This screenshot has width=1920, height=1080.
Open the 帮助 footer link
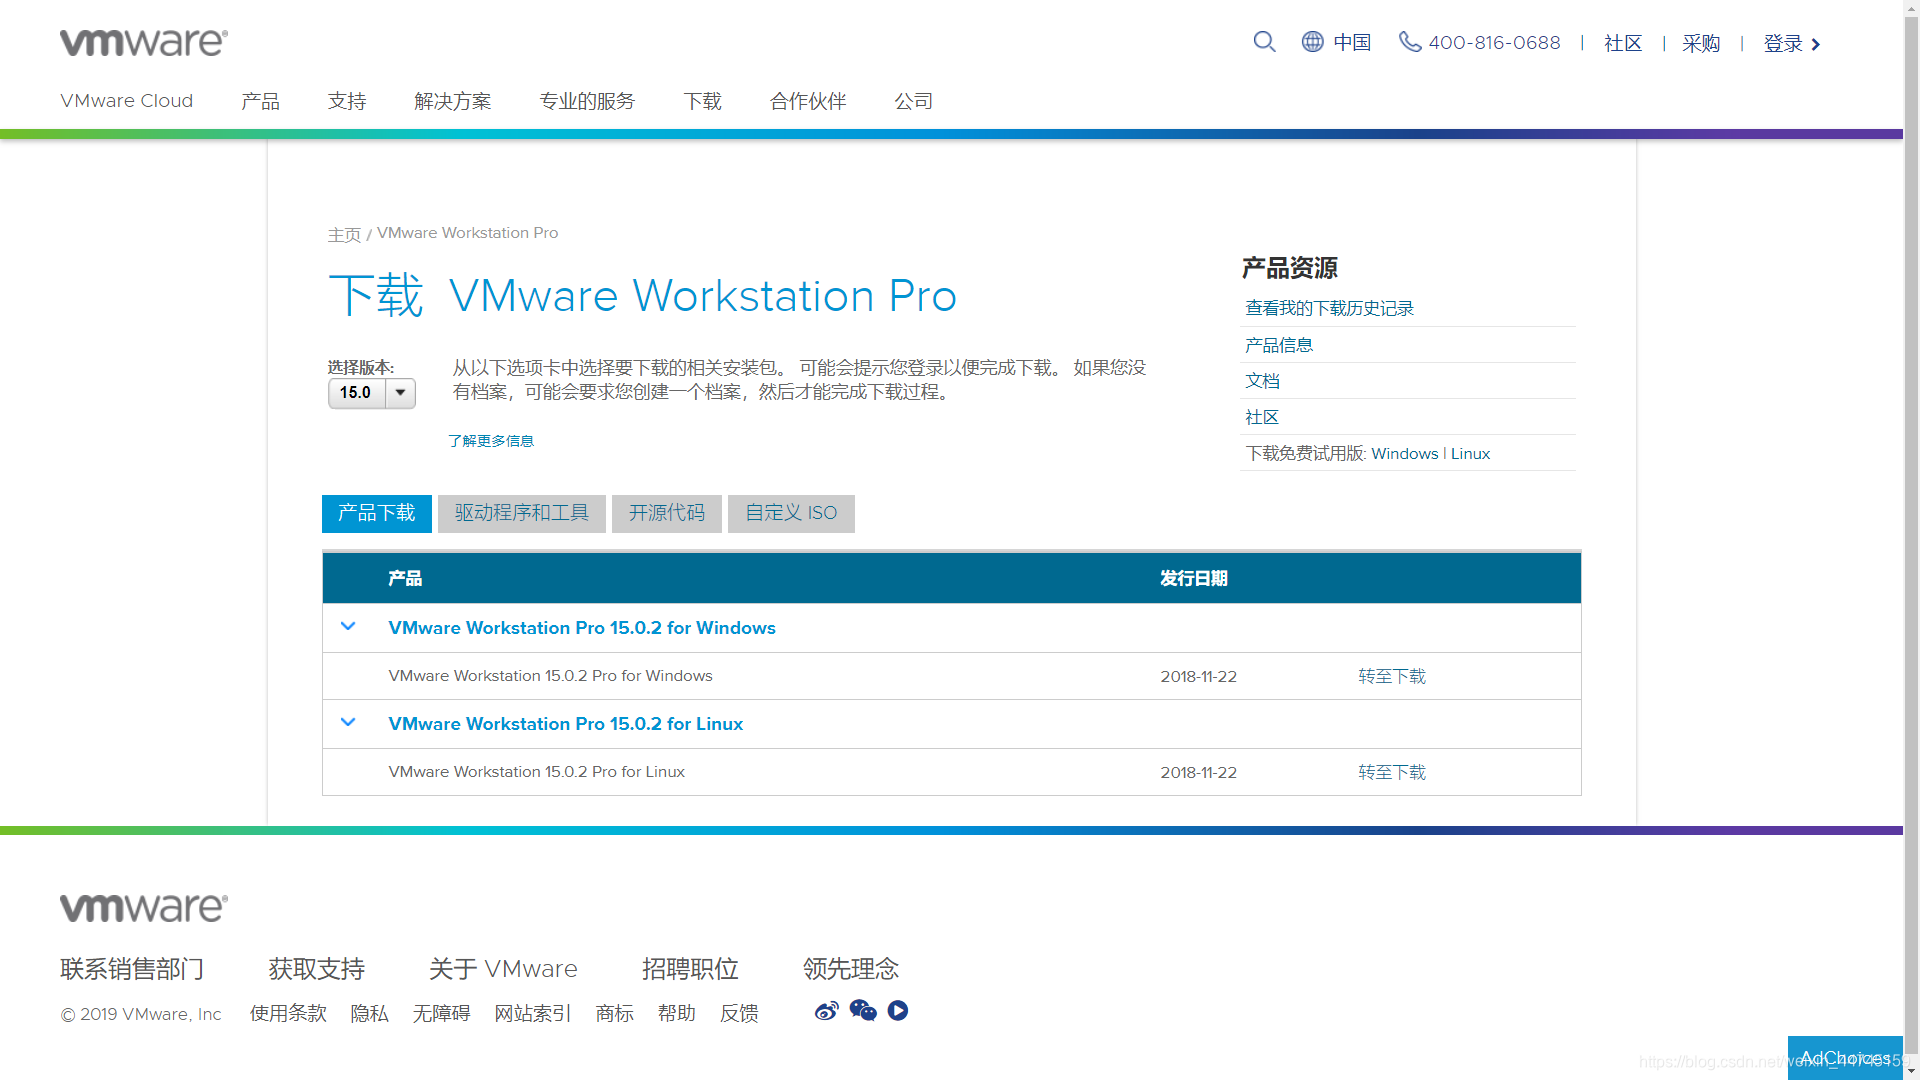click(x=677, y=1013)
